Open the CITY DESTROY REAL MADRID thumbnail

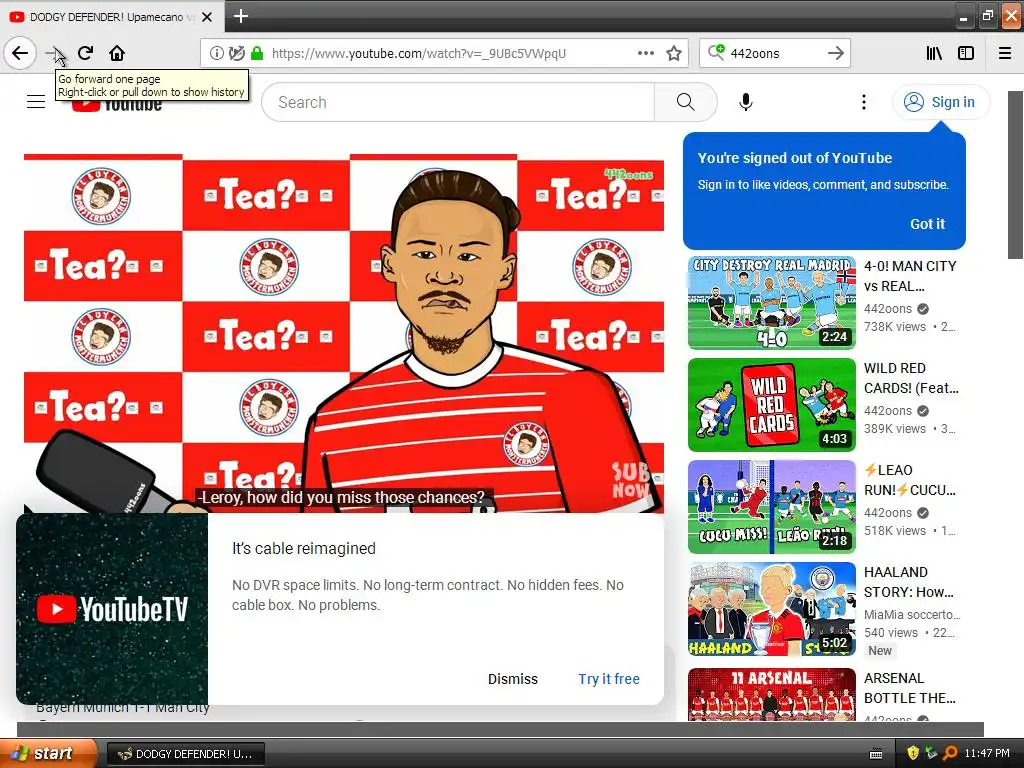[x=771, y=302]
